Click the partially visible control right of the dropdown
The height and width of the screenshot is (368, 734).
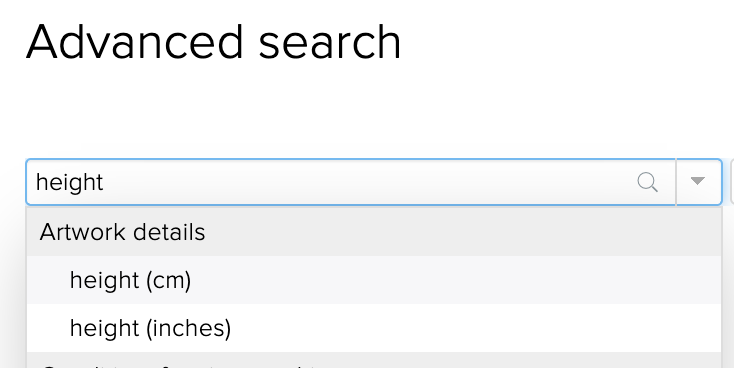coord(731,182)
